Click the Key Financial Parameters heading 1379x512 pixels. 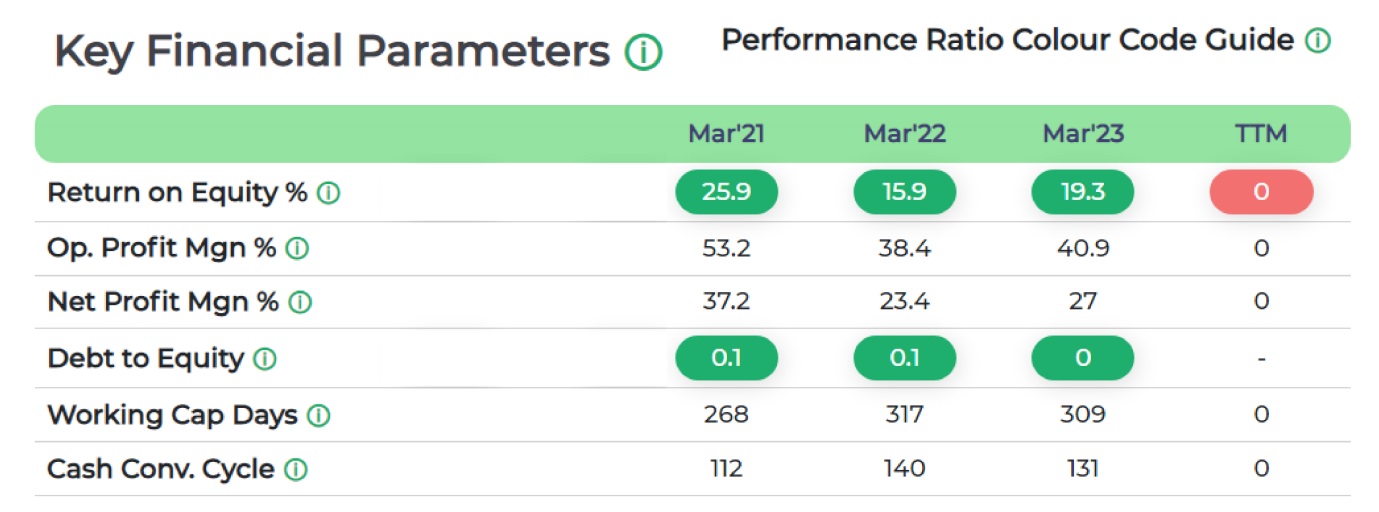(332, 51)
